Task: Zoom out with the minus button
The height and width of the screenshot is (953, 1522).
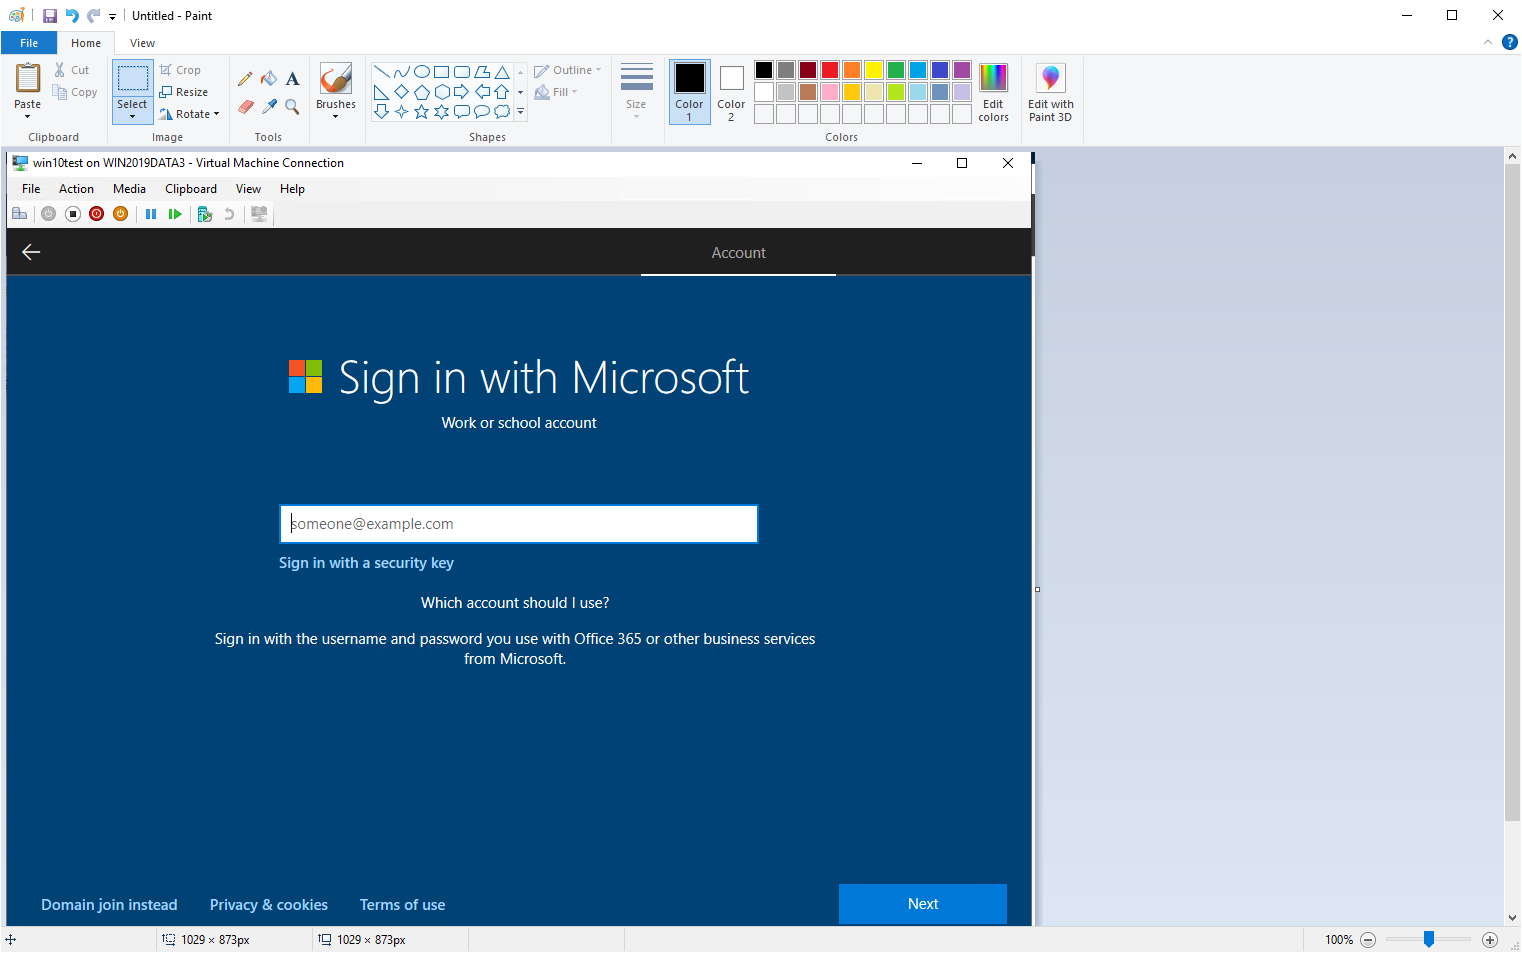Action: [1368, 940]
